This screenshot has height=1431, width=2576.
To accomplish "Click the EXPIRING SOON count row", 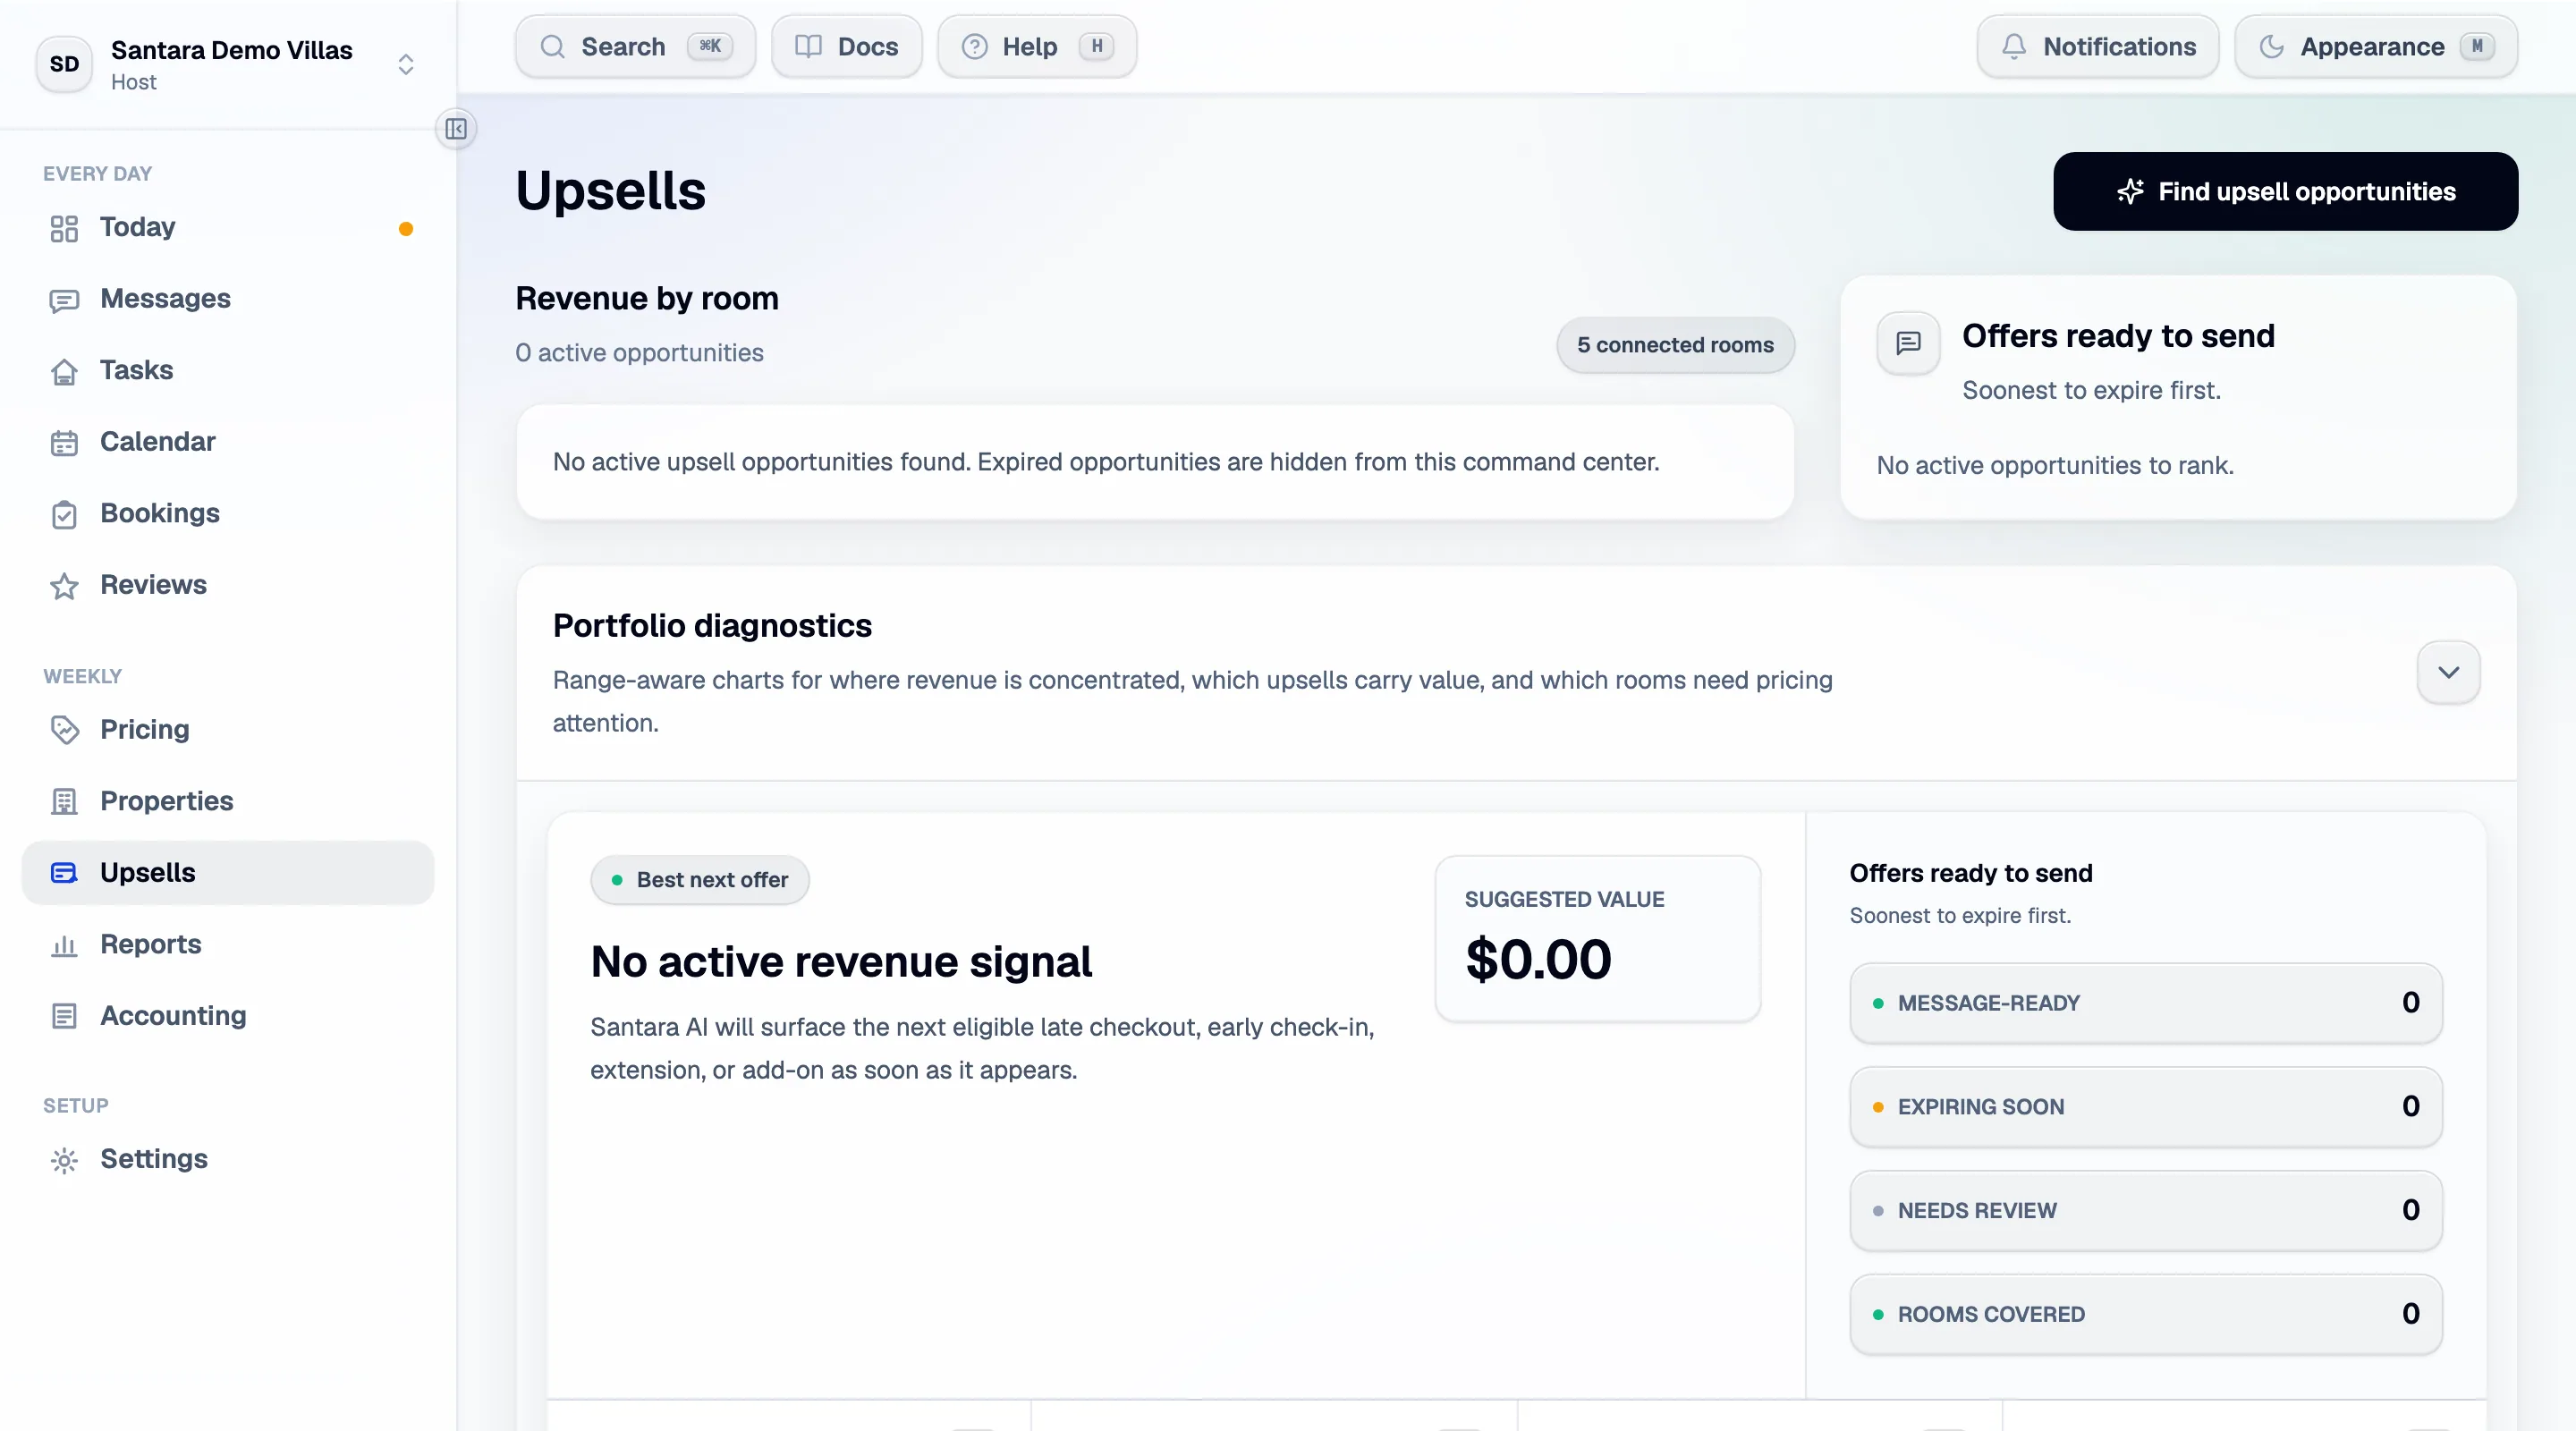I will (2146, 1107).
